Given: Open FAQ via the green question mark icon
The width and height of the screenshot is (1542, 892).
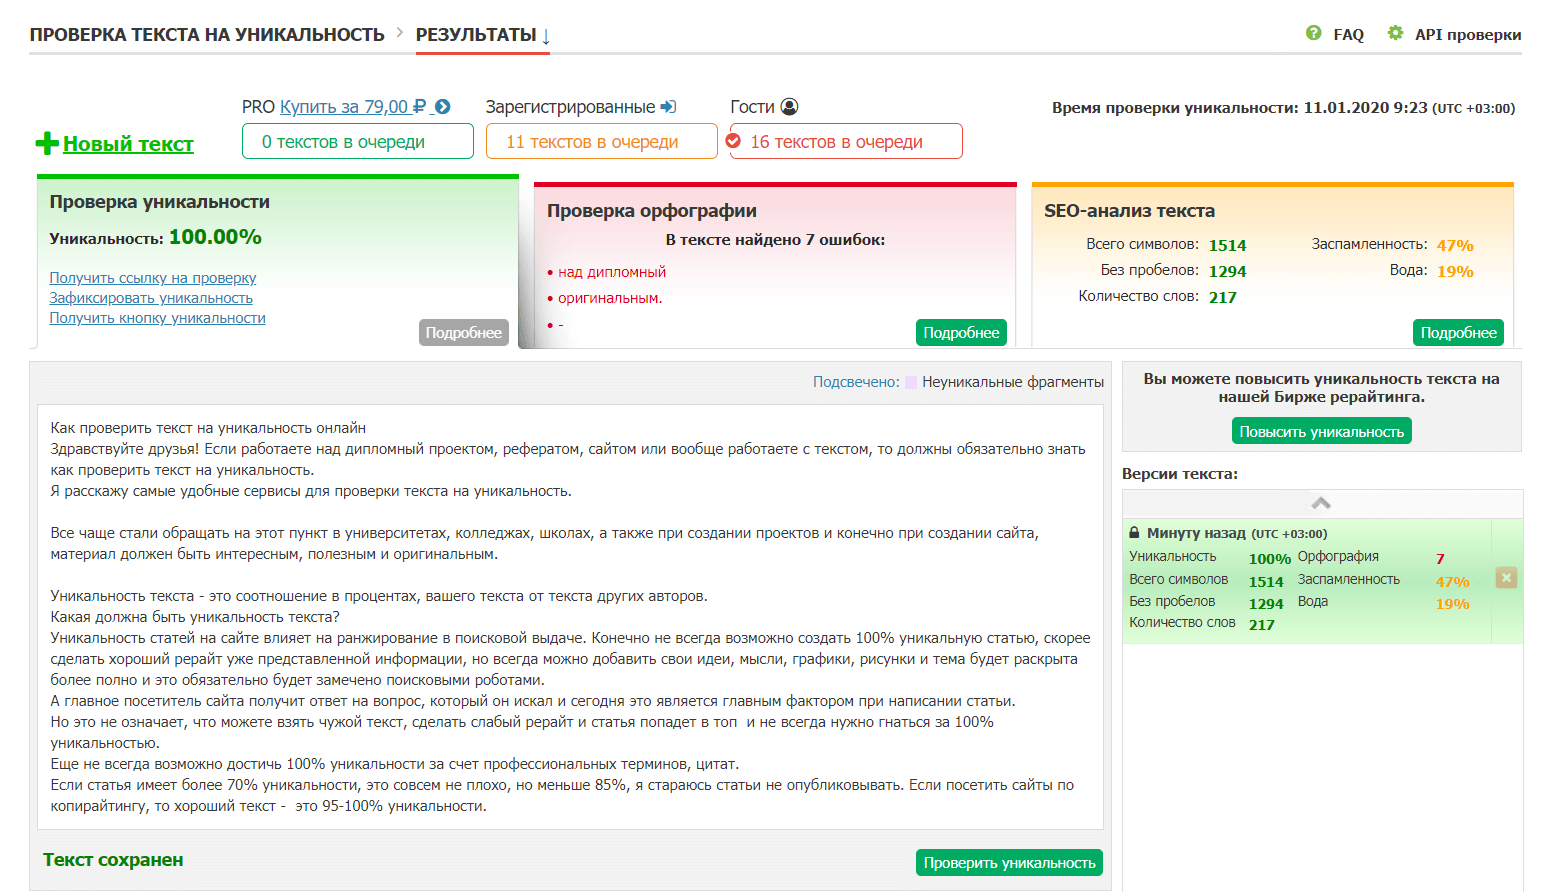Looking at the screenshot, I should point(1313,33).
